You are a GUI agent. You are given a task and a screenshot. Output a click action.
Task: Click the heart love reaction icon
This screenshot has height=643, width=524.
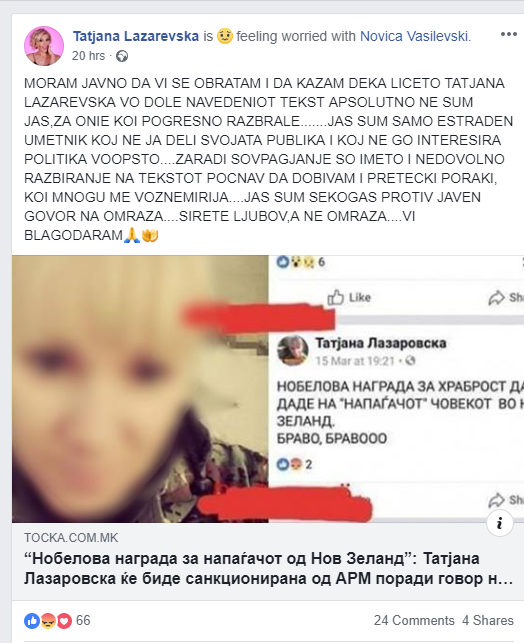[64, 621]
